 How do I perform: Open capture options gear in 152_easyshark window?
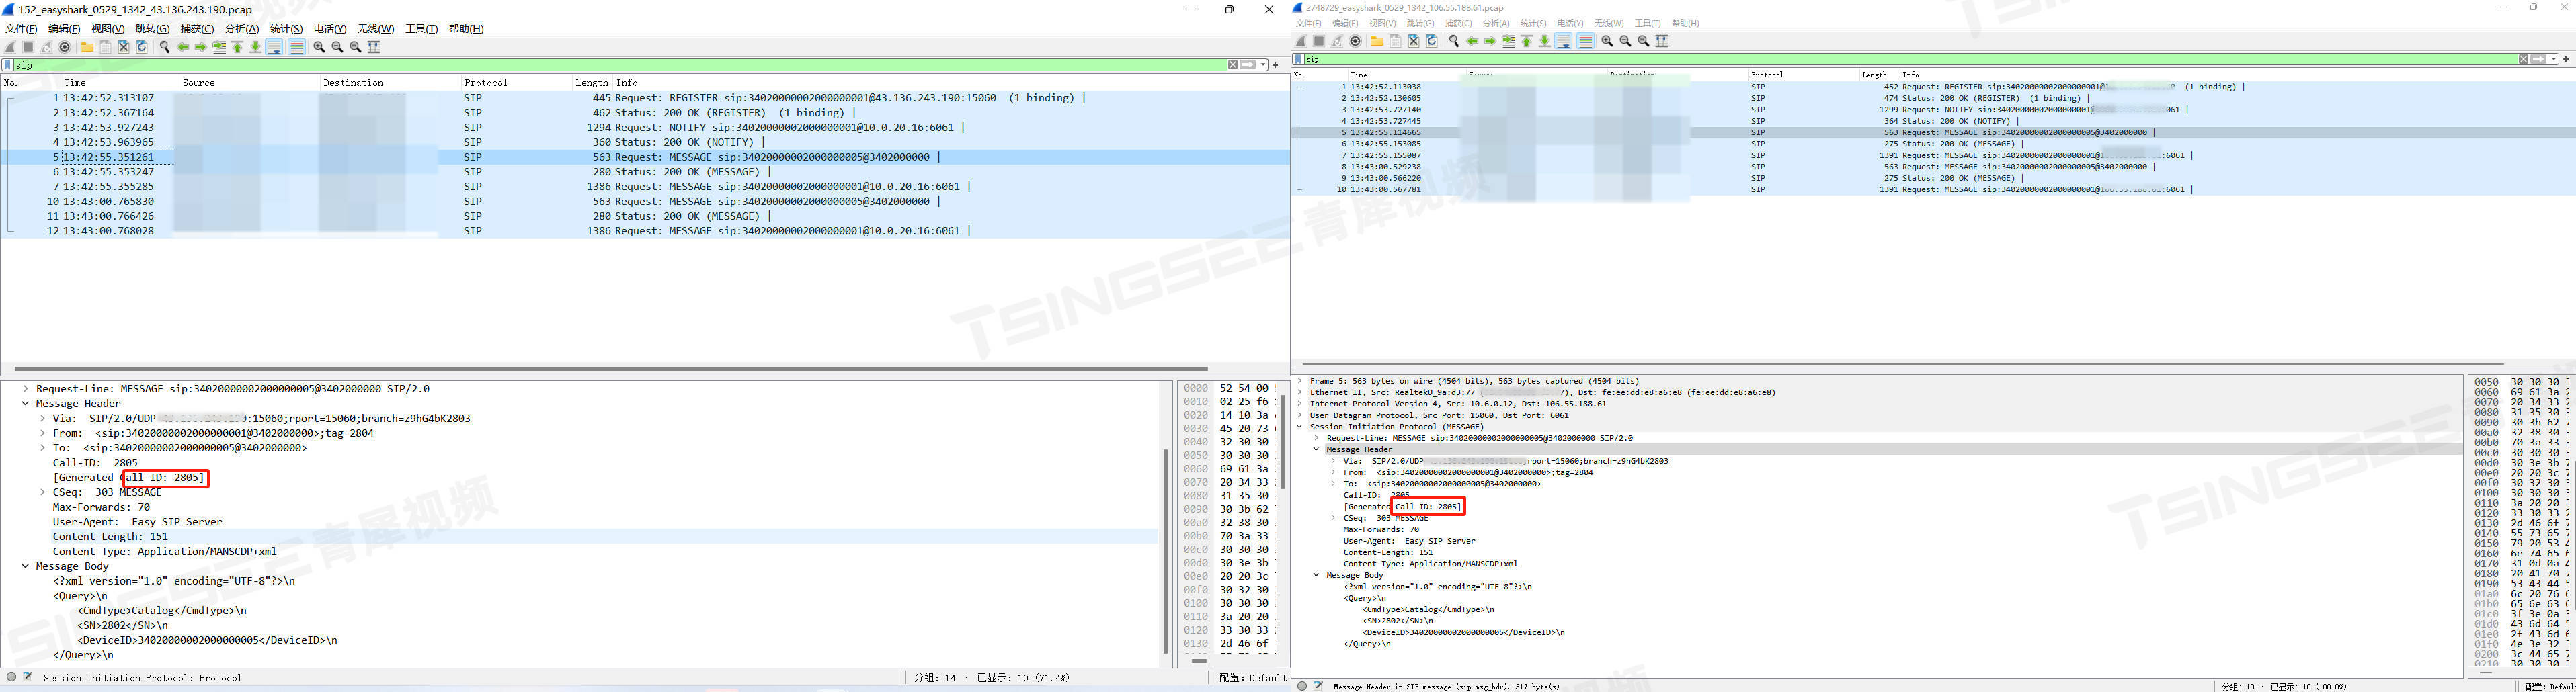click(64, 47)
